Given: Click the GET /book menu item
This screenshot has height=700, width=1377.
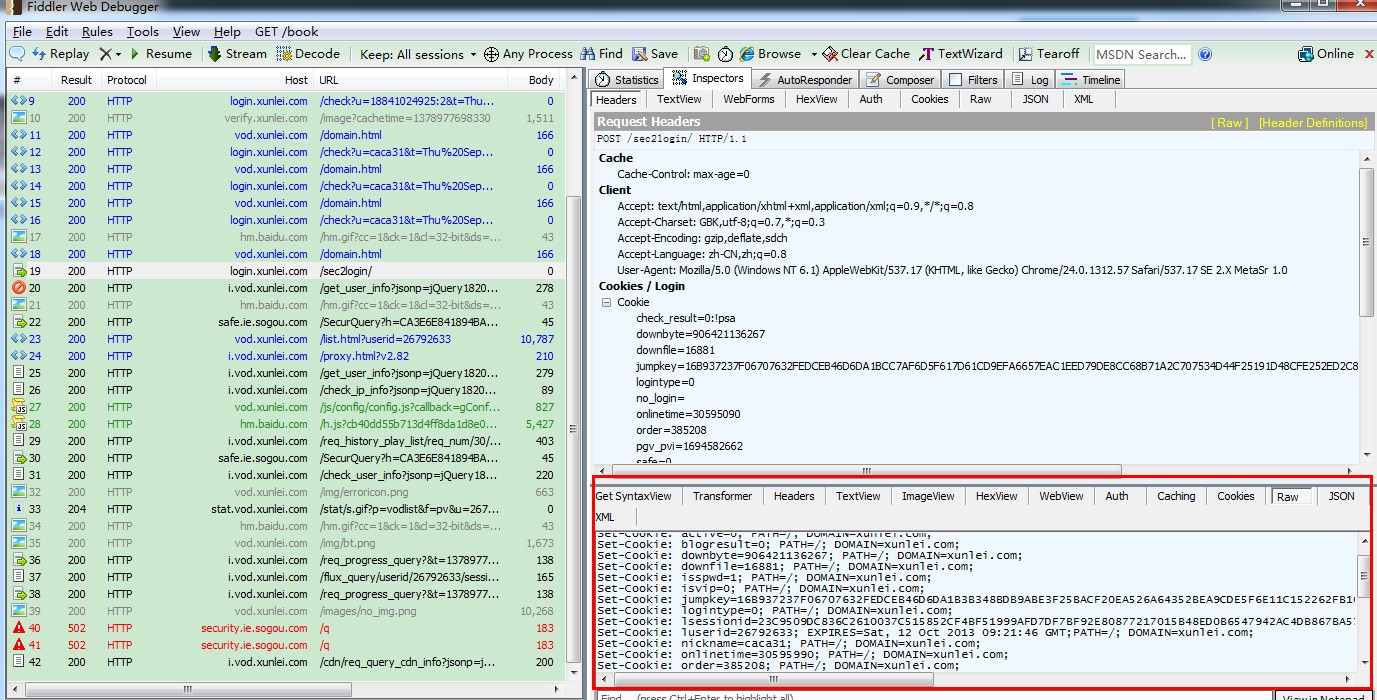Looking at the screenshot, I should pos(287,32).
